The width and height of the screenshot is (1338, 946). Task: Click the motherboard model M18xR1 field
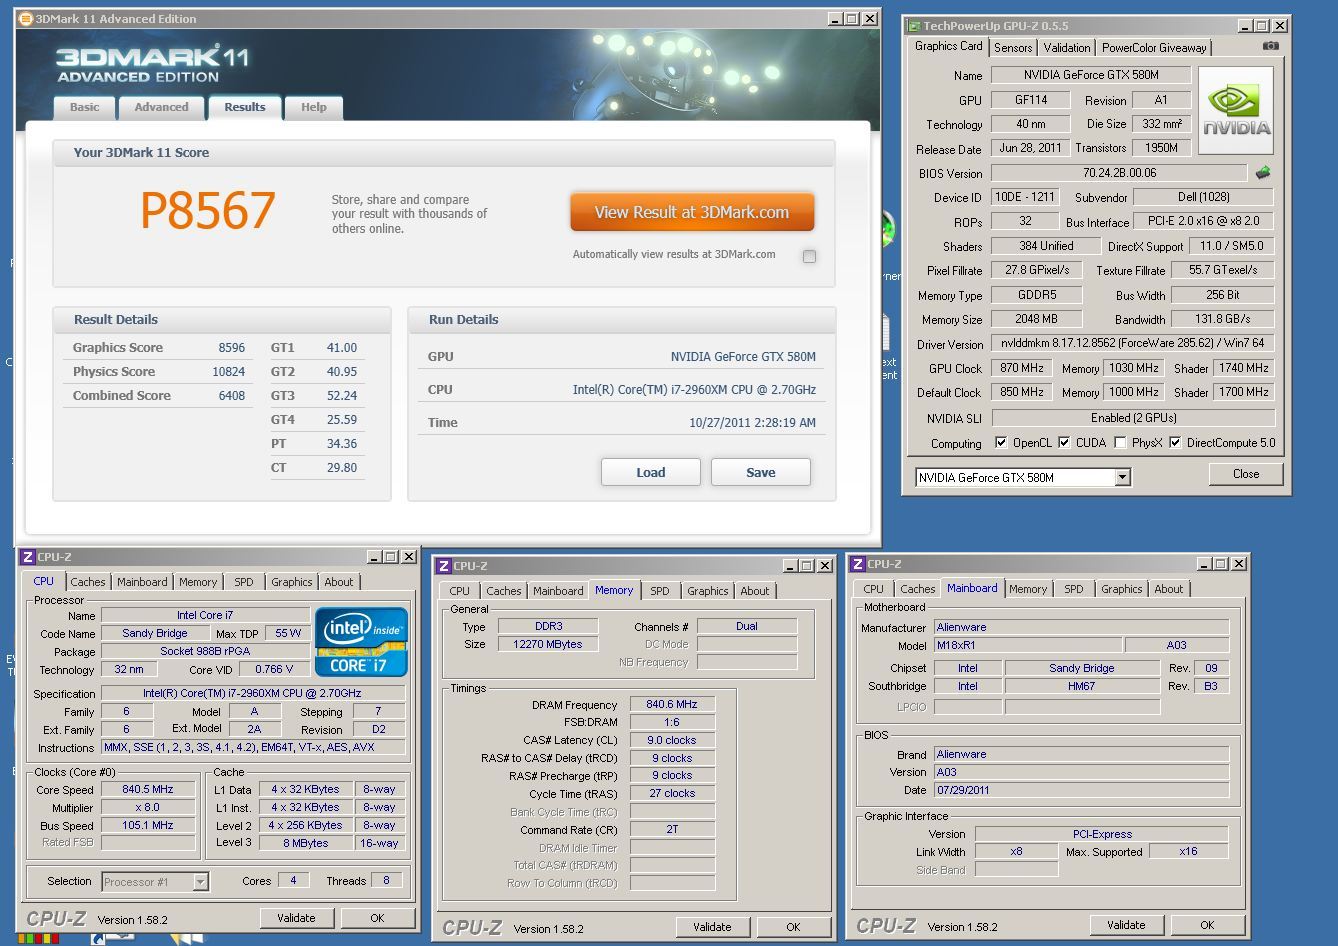(1027, 645)
